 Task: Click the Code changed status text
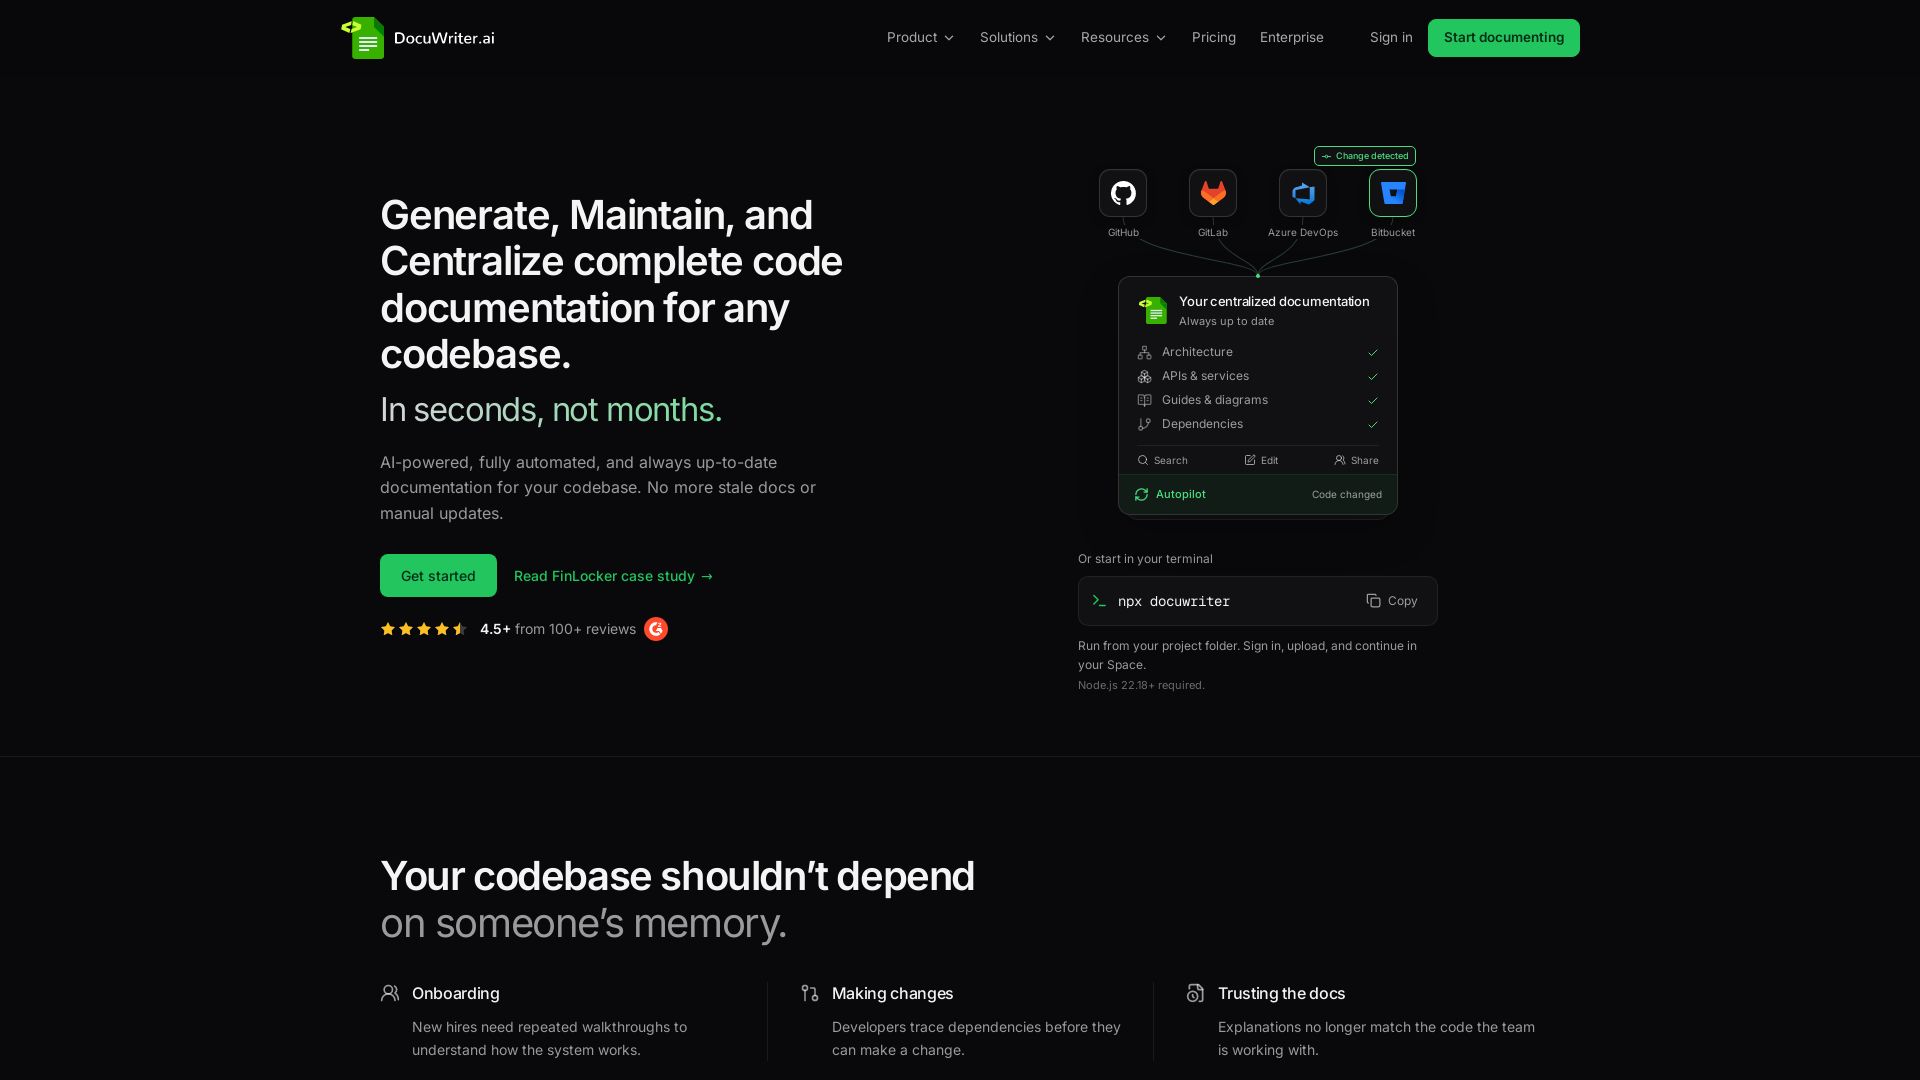click(x=1347, y=495)
